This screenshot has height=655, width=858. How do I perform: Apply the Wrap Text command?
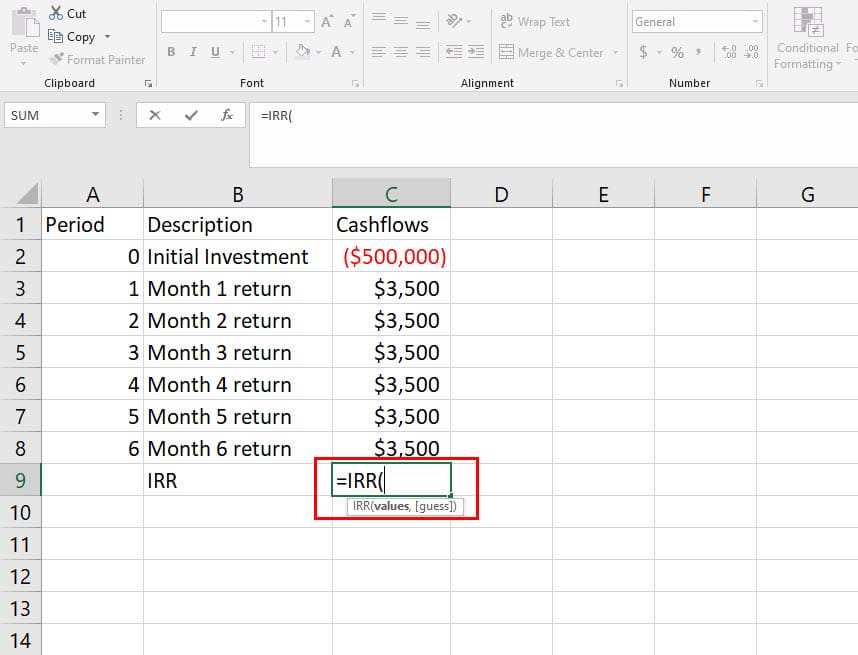(x=543, y=21)
